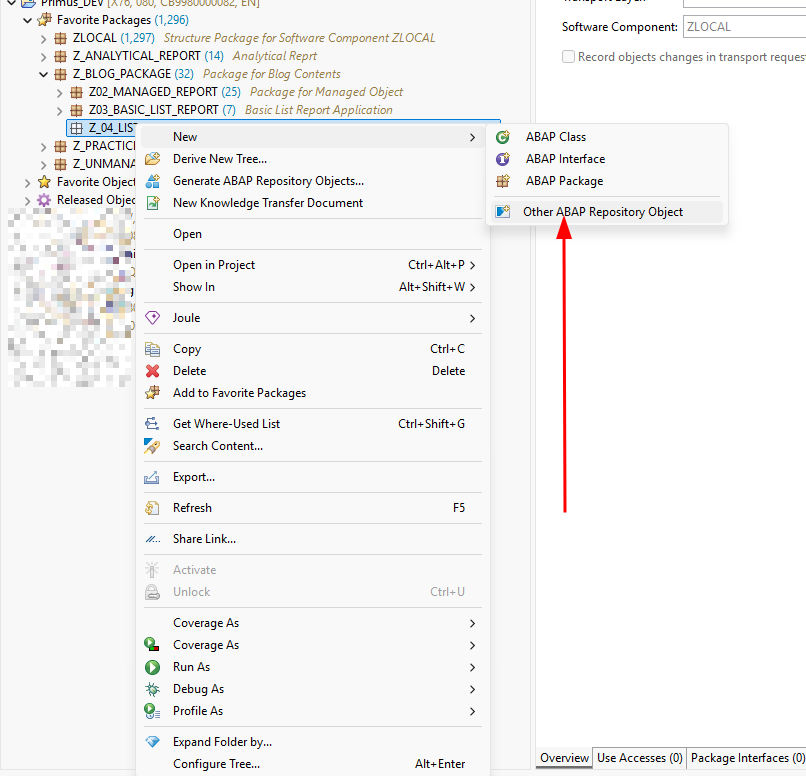
Task: Expand the Released Objects node
Action: click(x=28, y=200)
